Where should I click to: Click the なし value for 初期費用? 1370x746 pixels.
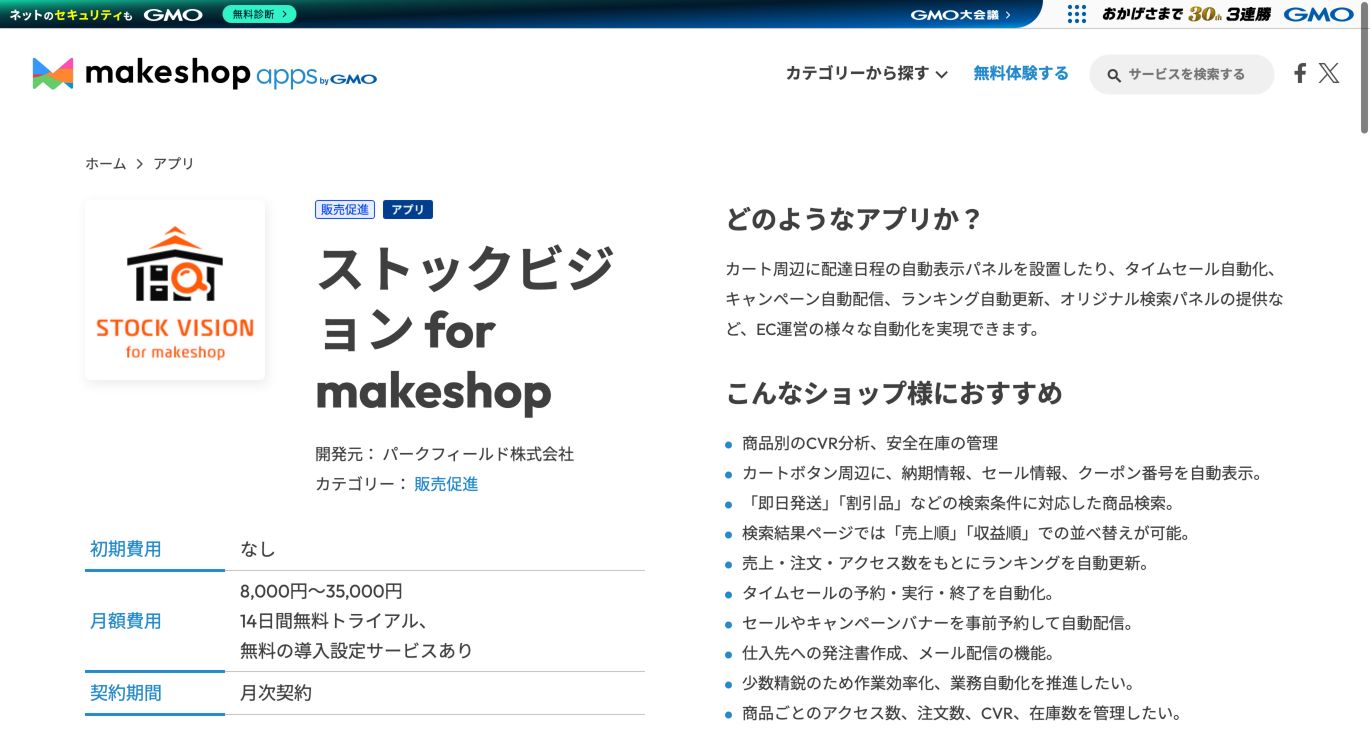[x=258, y=549]
